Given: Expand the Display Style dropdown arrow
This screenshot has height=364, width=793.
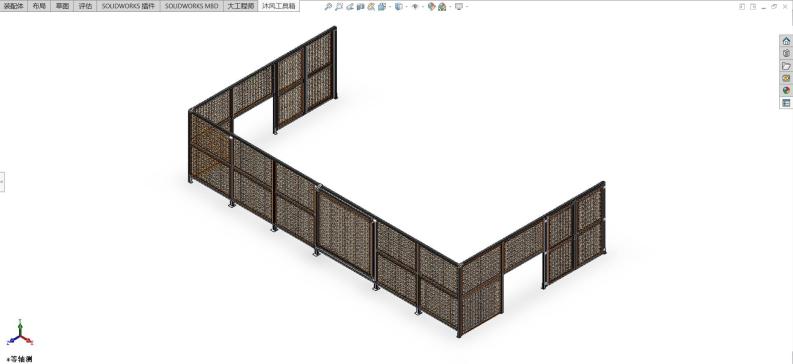Looking at the screenshot, I should 407,7.
